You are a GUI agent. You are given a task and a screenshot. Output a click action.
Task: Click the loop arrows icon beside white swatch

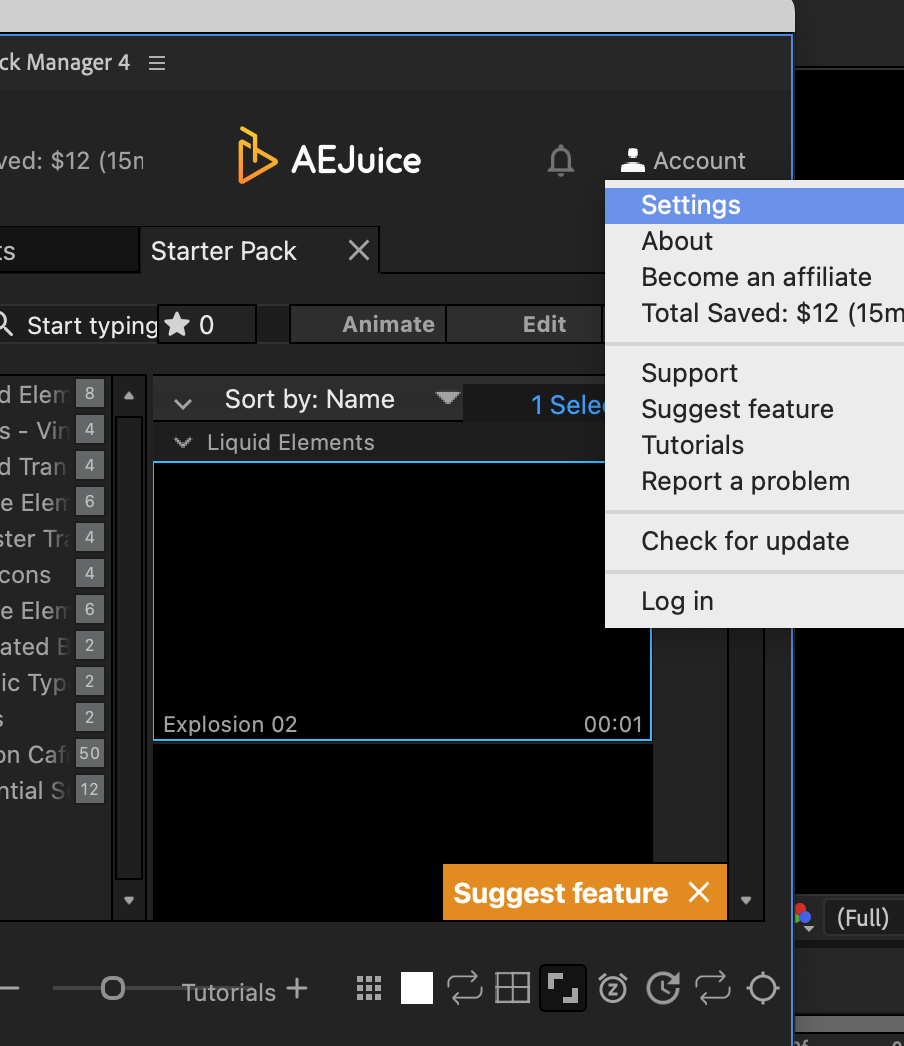coord(464,988)
